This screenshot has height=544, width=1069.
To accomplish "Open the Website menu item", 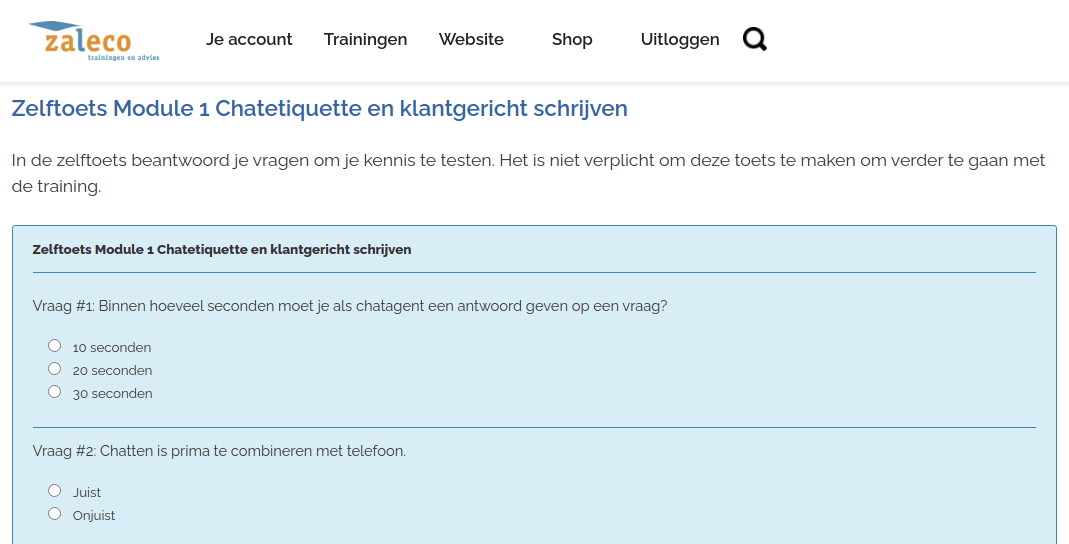I will [471, 40].
